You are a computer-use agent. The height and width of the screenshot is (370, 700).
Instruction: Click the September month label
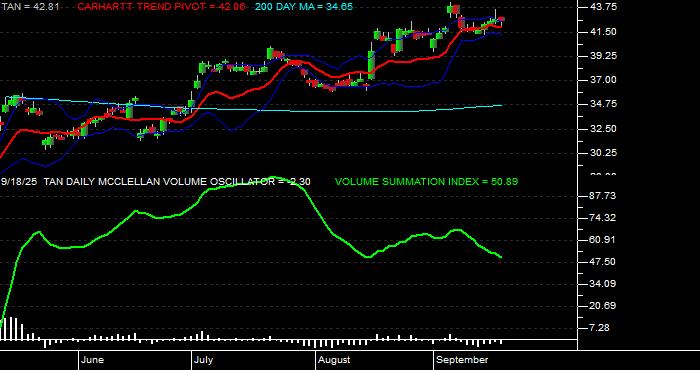[462, 360]
